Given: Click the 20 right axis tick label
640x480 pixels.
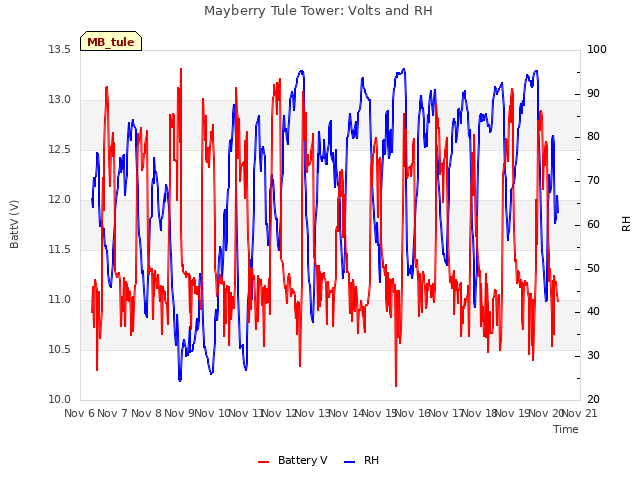Looking at the screenshot, I should point(593,400).
